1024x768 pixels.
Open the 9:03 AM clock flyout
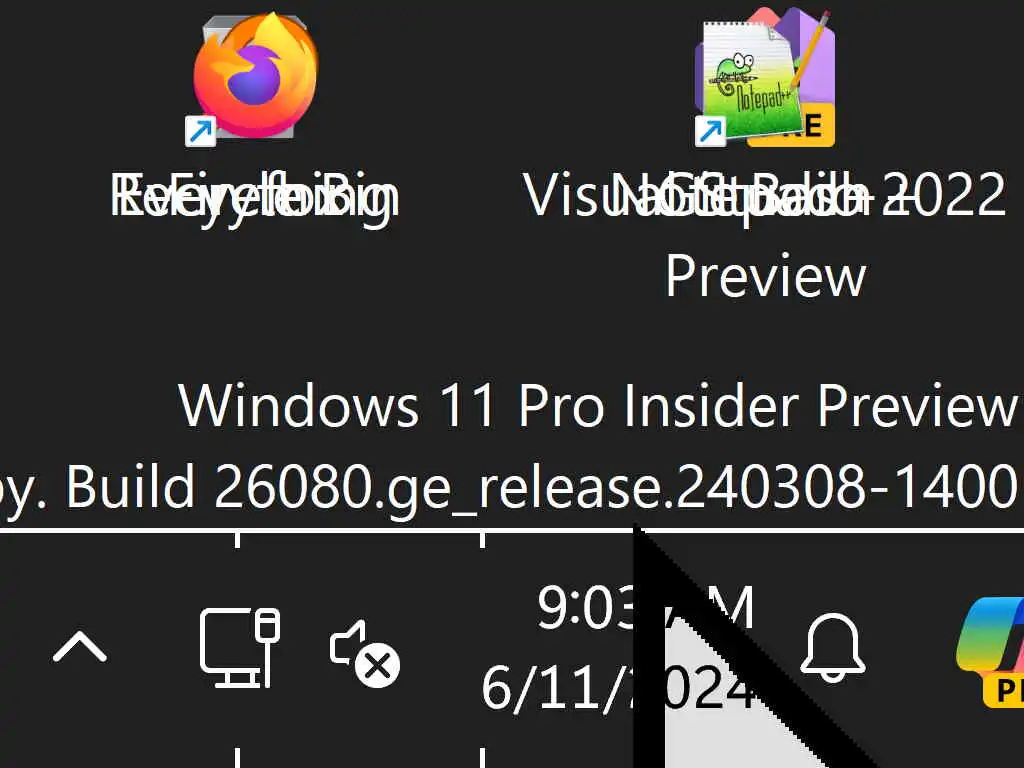645,608
